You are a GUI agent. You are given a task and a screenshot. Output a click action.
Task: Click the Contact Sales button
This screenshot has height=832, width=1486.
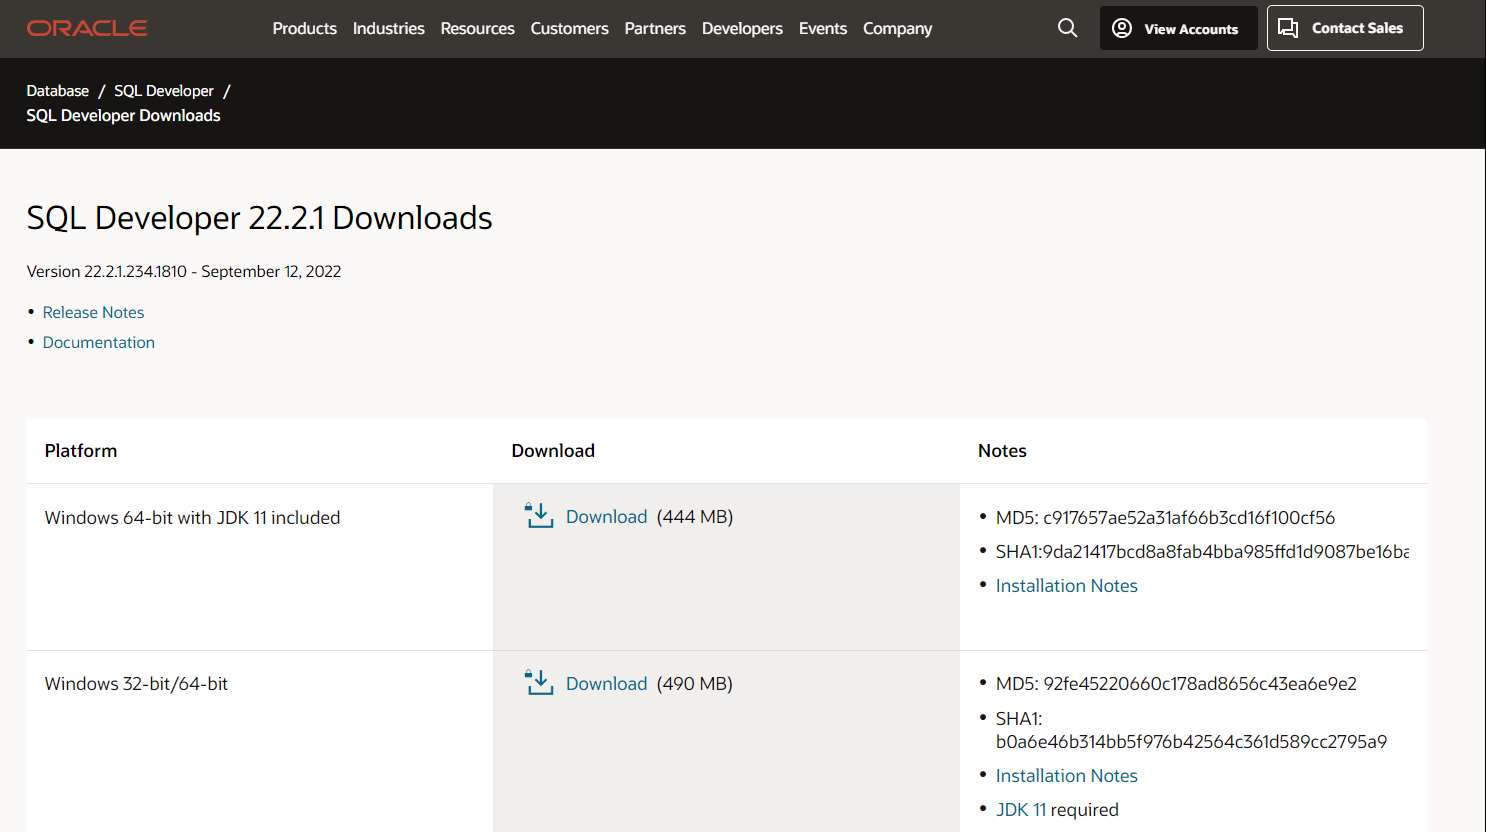(1345, 28)
